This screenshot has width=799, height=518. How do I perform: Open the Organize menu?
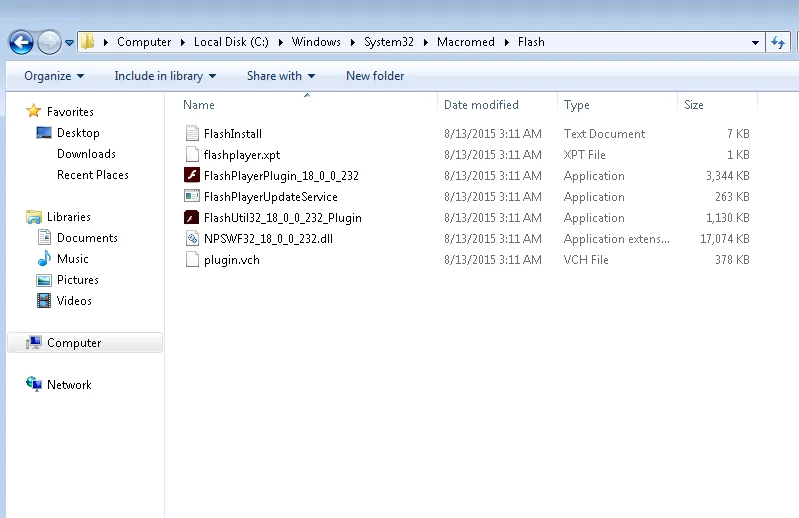click(x=54, y=76)
